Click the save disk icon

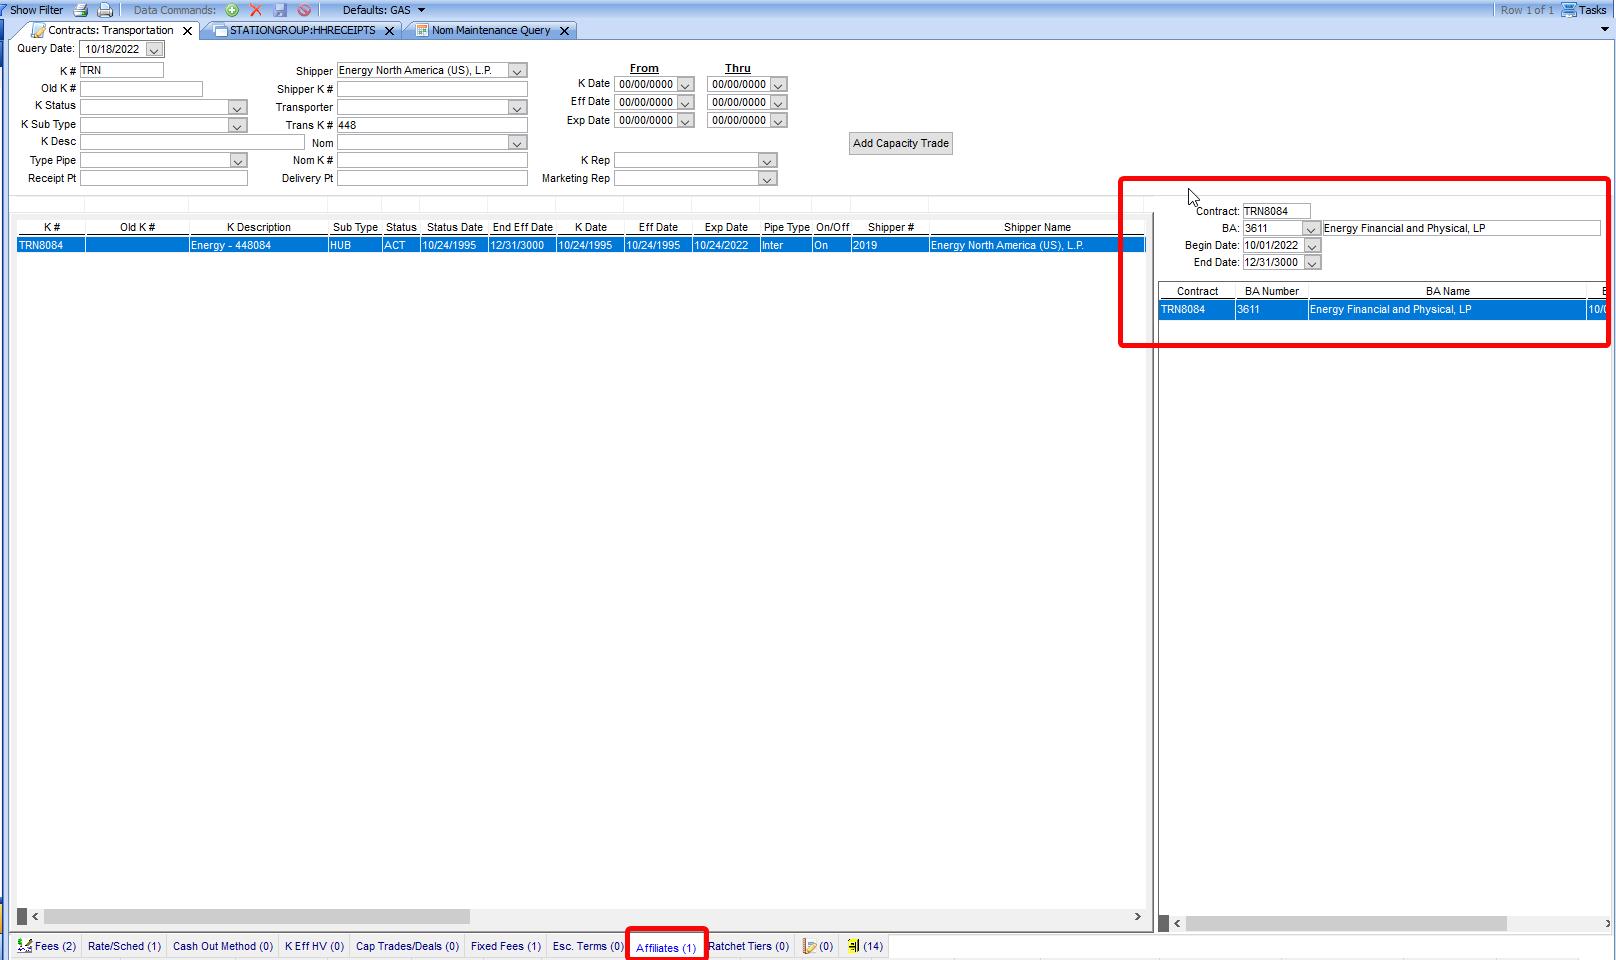(x=280, y=10)
